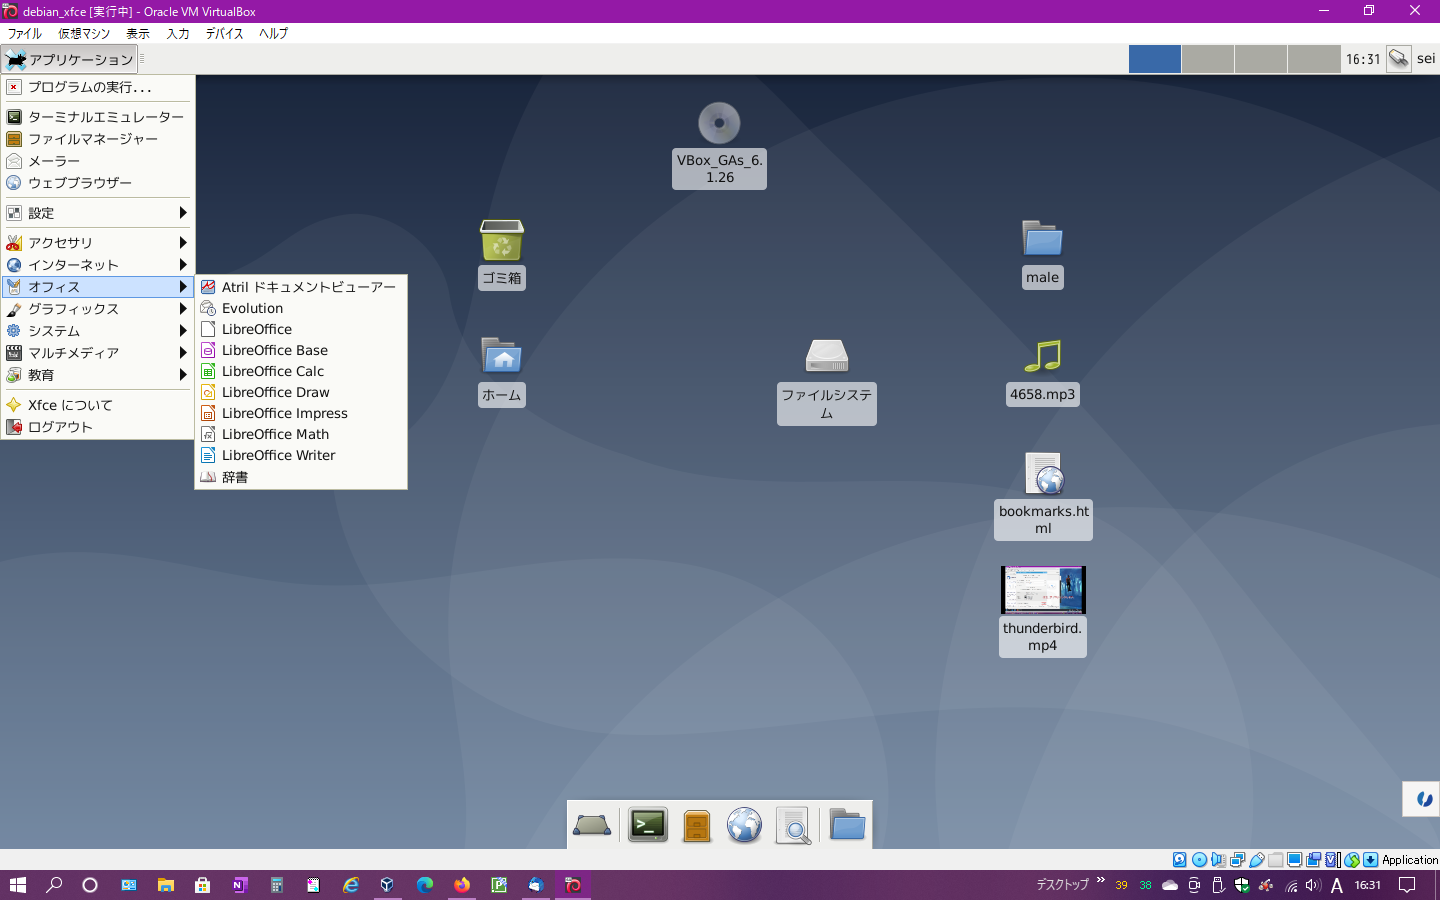The width and height of the screenshot is (1440, 900).
Task: Expand the グラフィックス submenu
Action: click(97, 309)
